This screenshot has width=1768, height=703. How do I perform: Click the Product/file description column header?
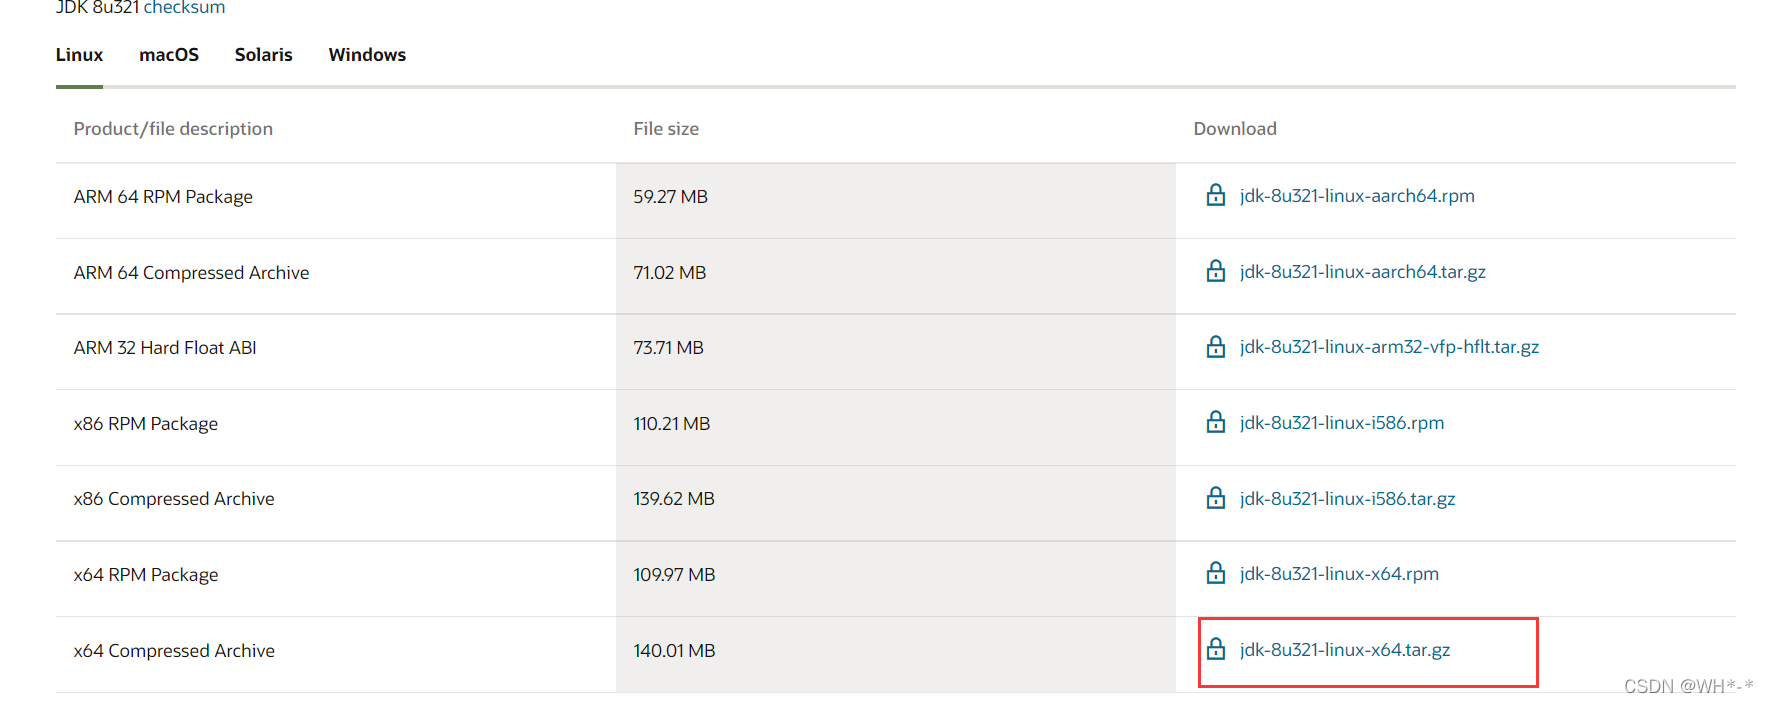[x=173, y=129]
